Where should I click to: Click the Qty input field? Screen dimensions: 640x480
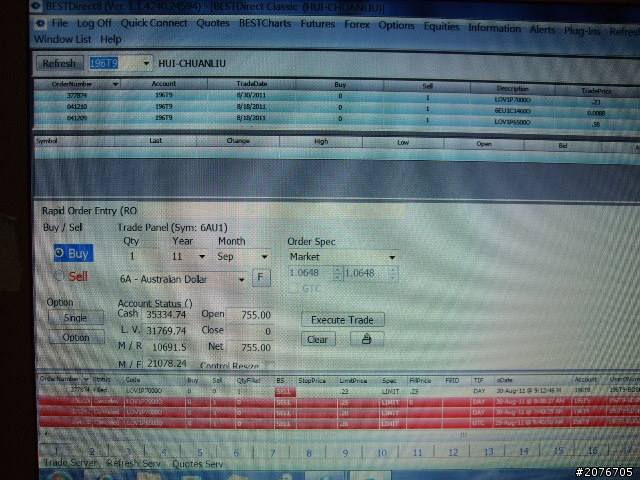[139, 256]
